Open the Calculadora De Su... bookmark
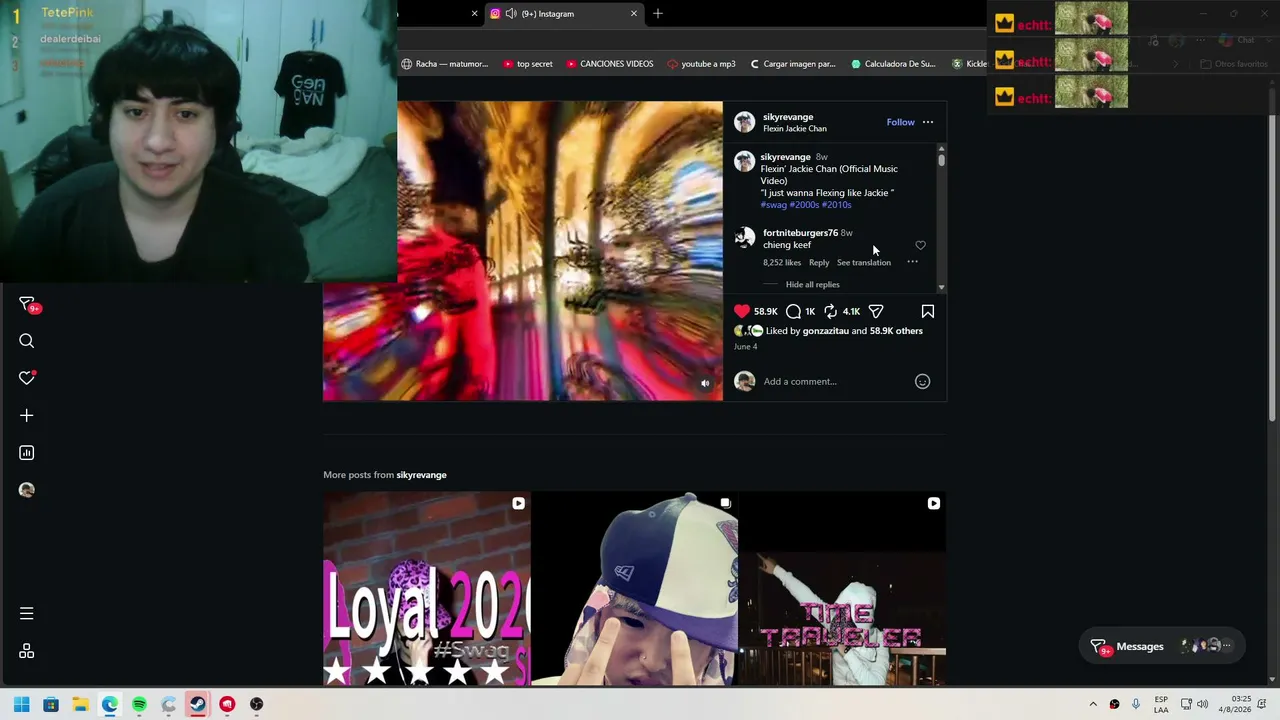1280x720 pixels. pyautogui.click(x=893, y=64)
